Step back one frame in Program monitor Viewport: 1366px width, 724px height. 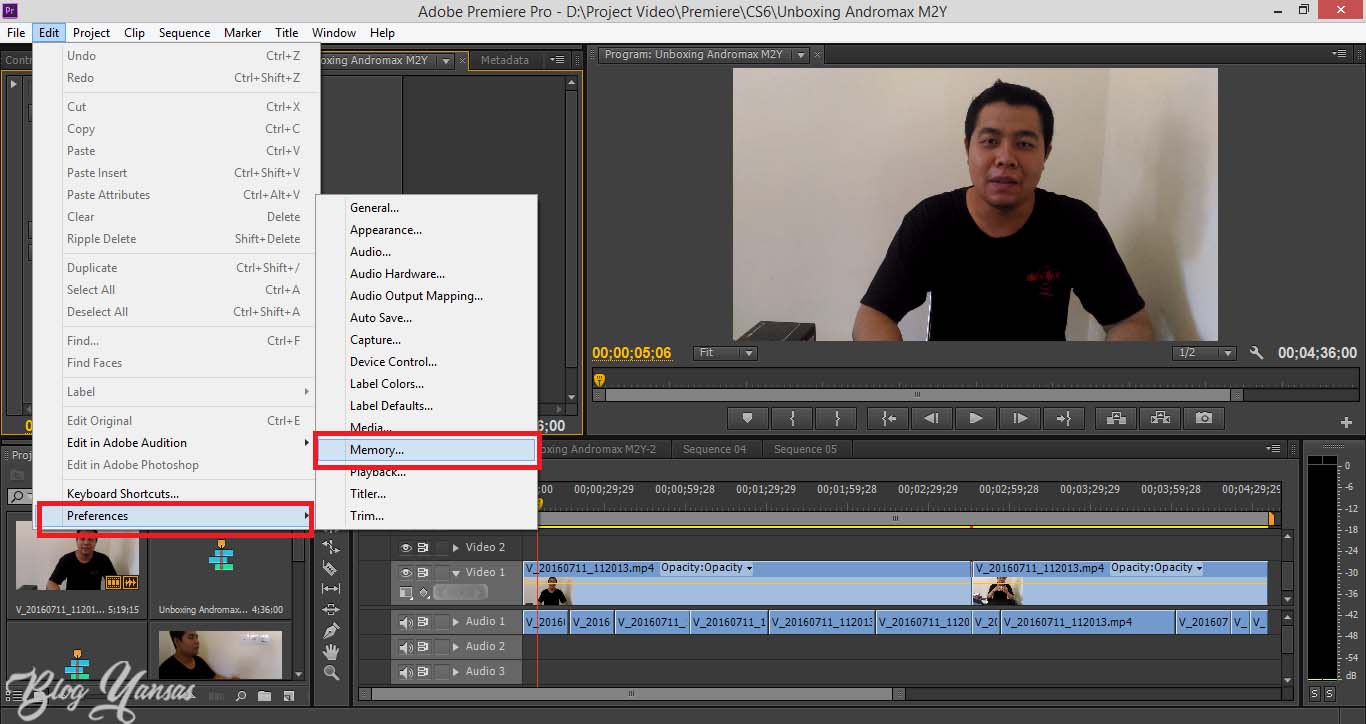pyautogui.click(x=931, y=418)
